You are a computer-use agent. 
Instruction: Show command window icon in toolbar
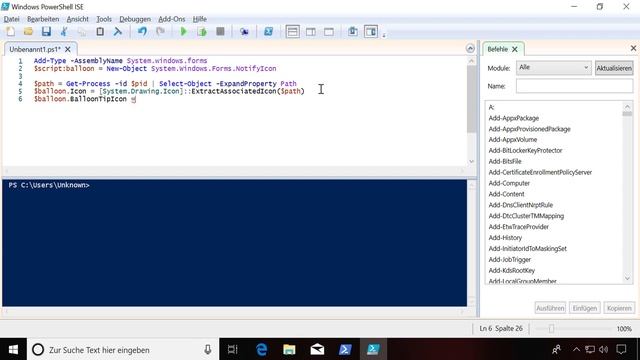(x=353, y=31)
